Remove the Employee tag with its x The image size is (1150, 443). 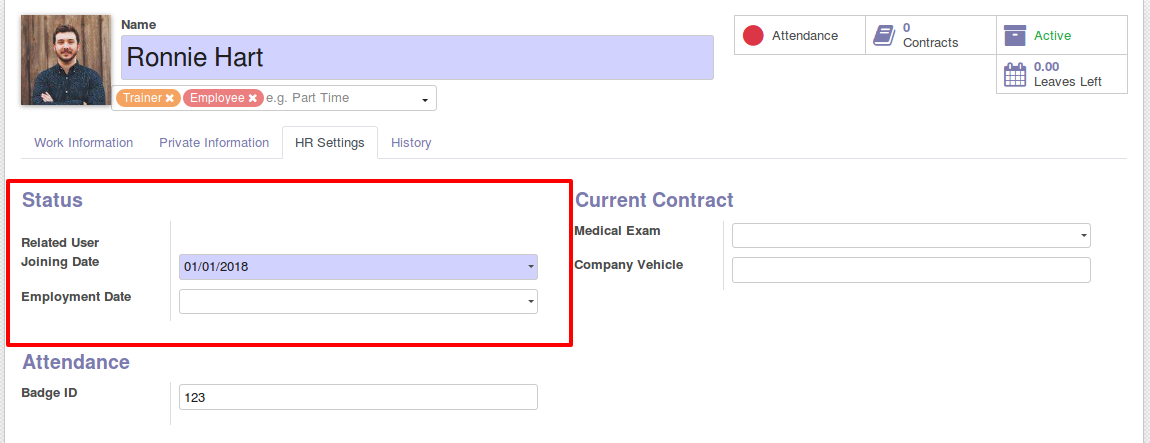click(252, 98)
